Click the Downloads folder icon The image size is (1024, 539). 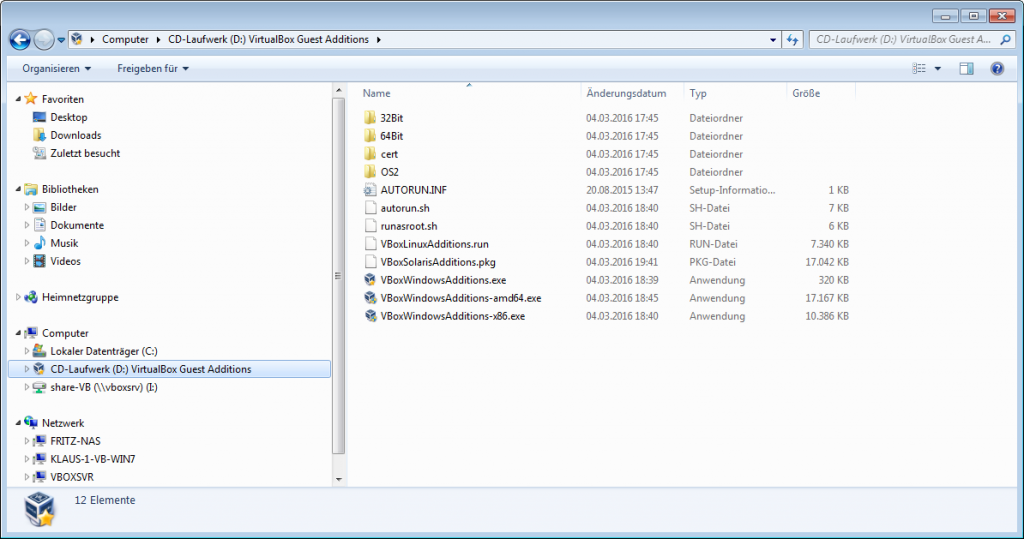point(39,135)
